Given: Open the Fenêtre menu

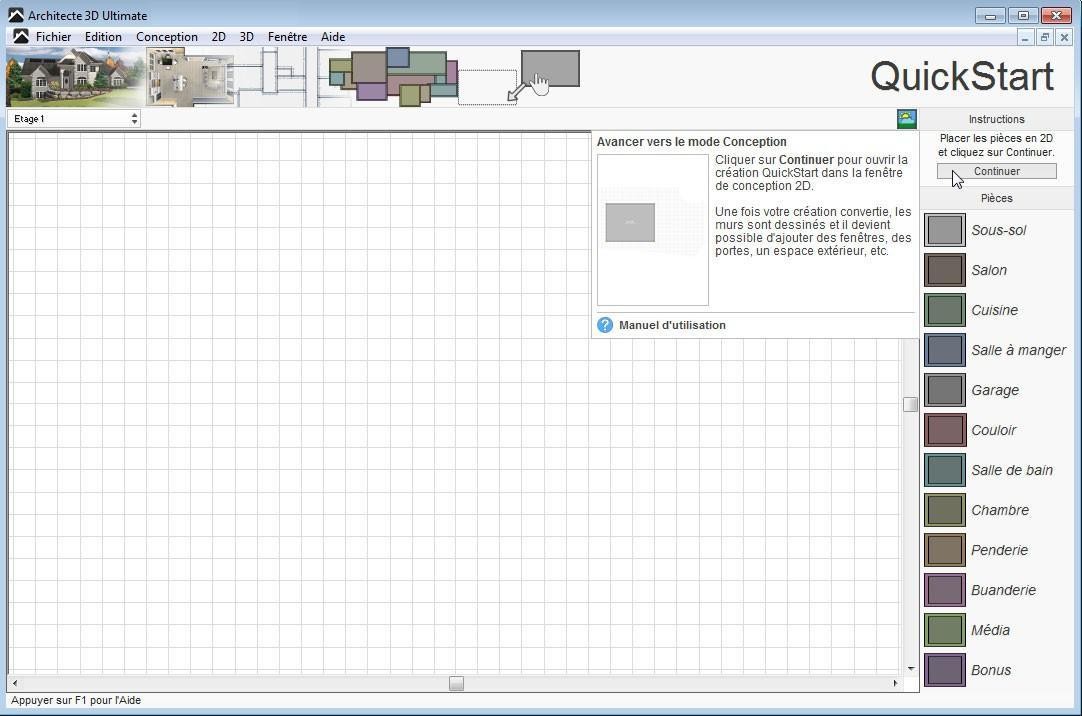Looking at the screenshot, I should [x=288, y=37].
